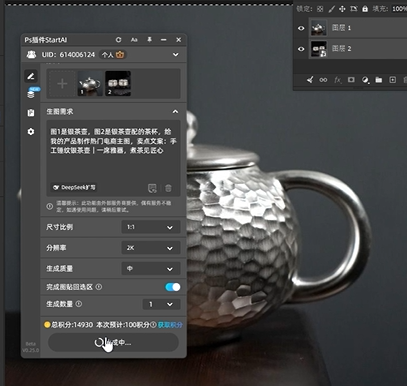
Task: Open the 生成数量 dropdown showing 1
Action: [x=161, y=304]
